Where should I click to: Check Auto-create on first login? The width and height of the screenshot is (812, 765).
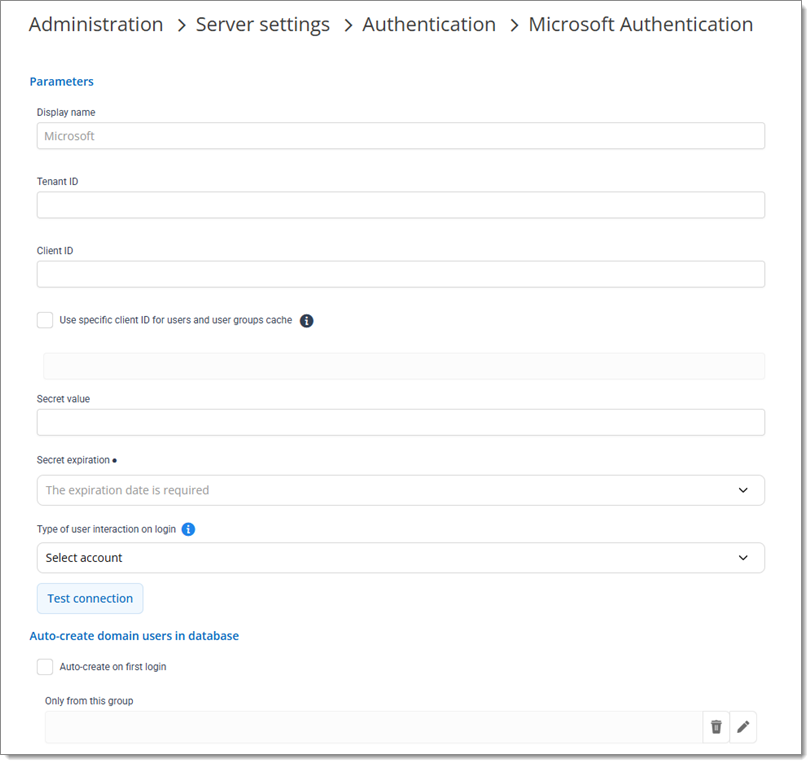45,666
